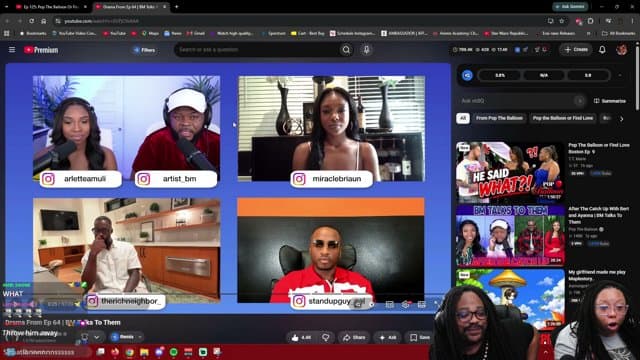Save the video with the Save button
640x360 pixels.
coord(420,337)
